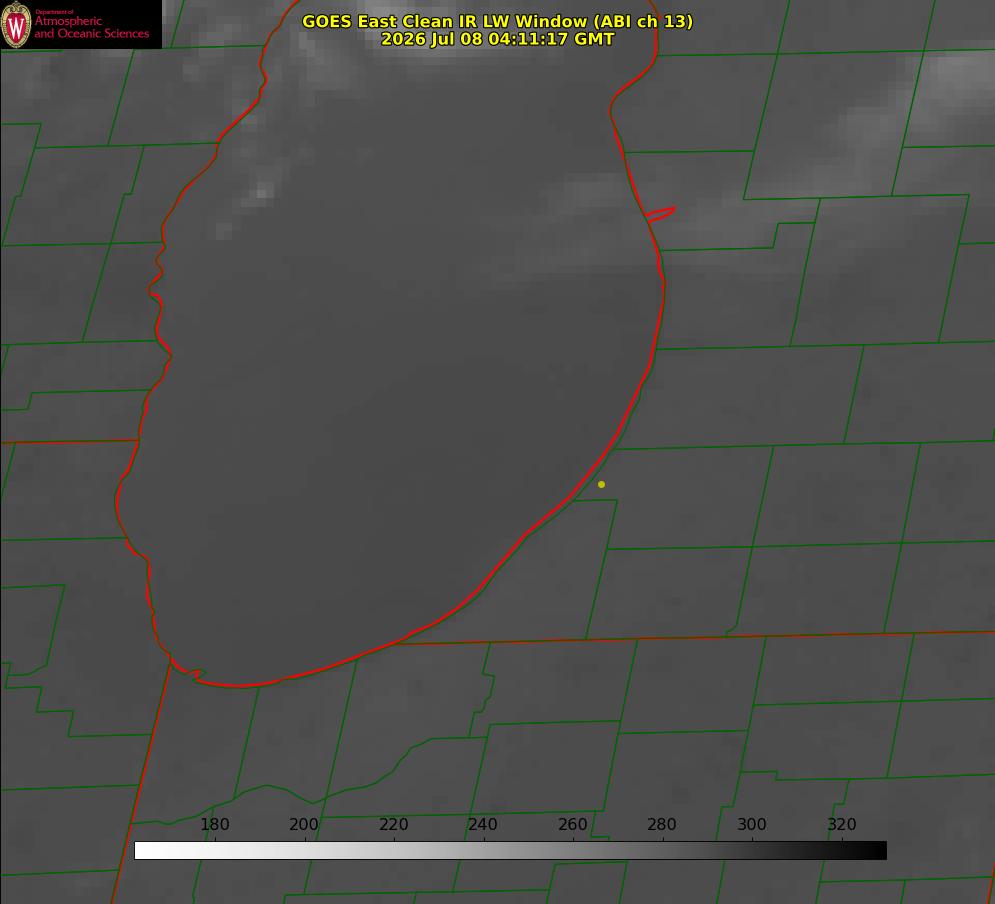Image resolution: width=995 pixels, height=904 pixels.
Task: Click the 280 colorbar tick label
Action: tap(662, 824)
